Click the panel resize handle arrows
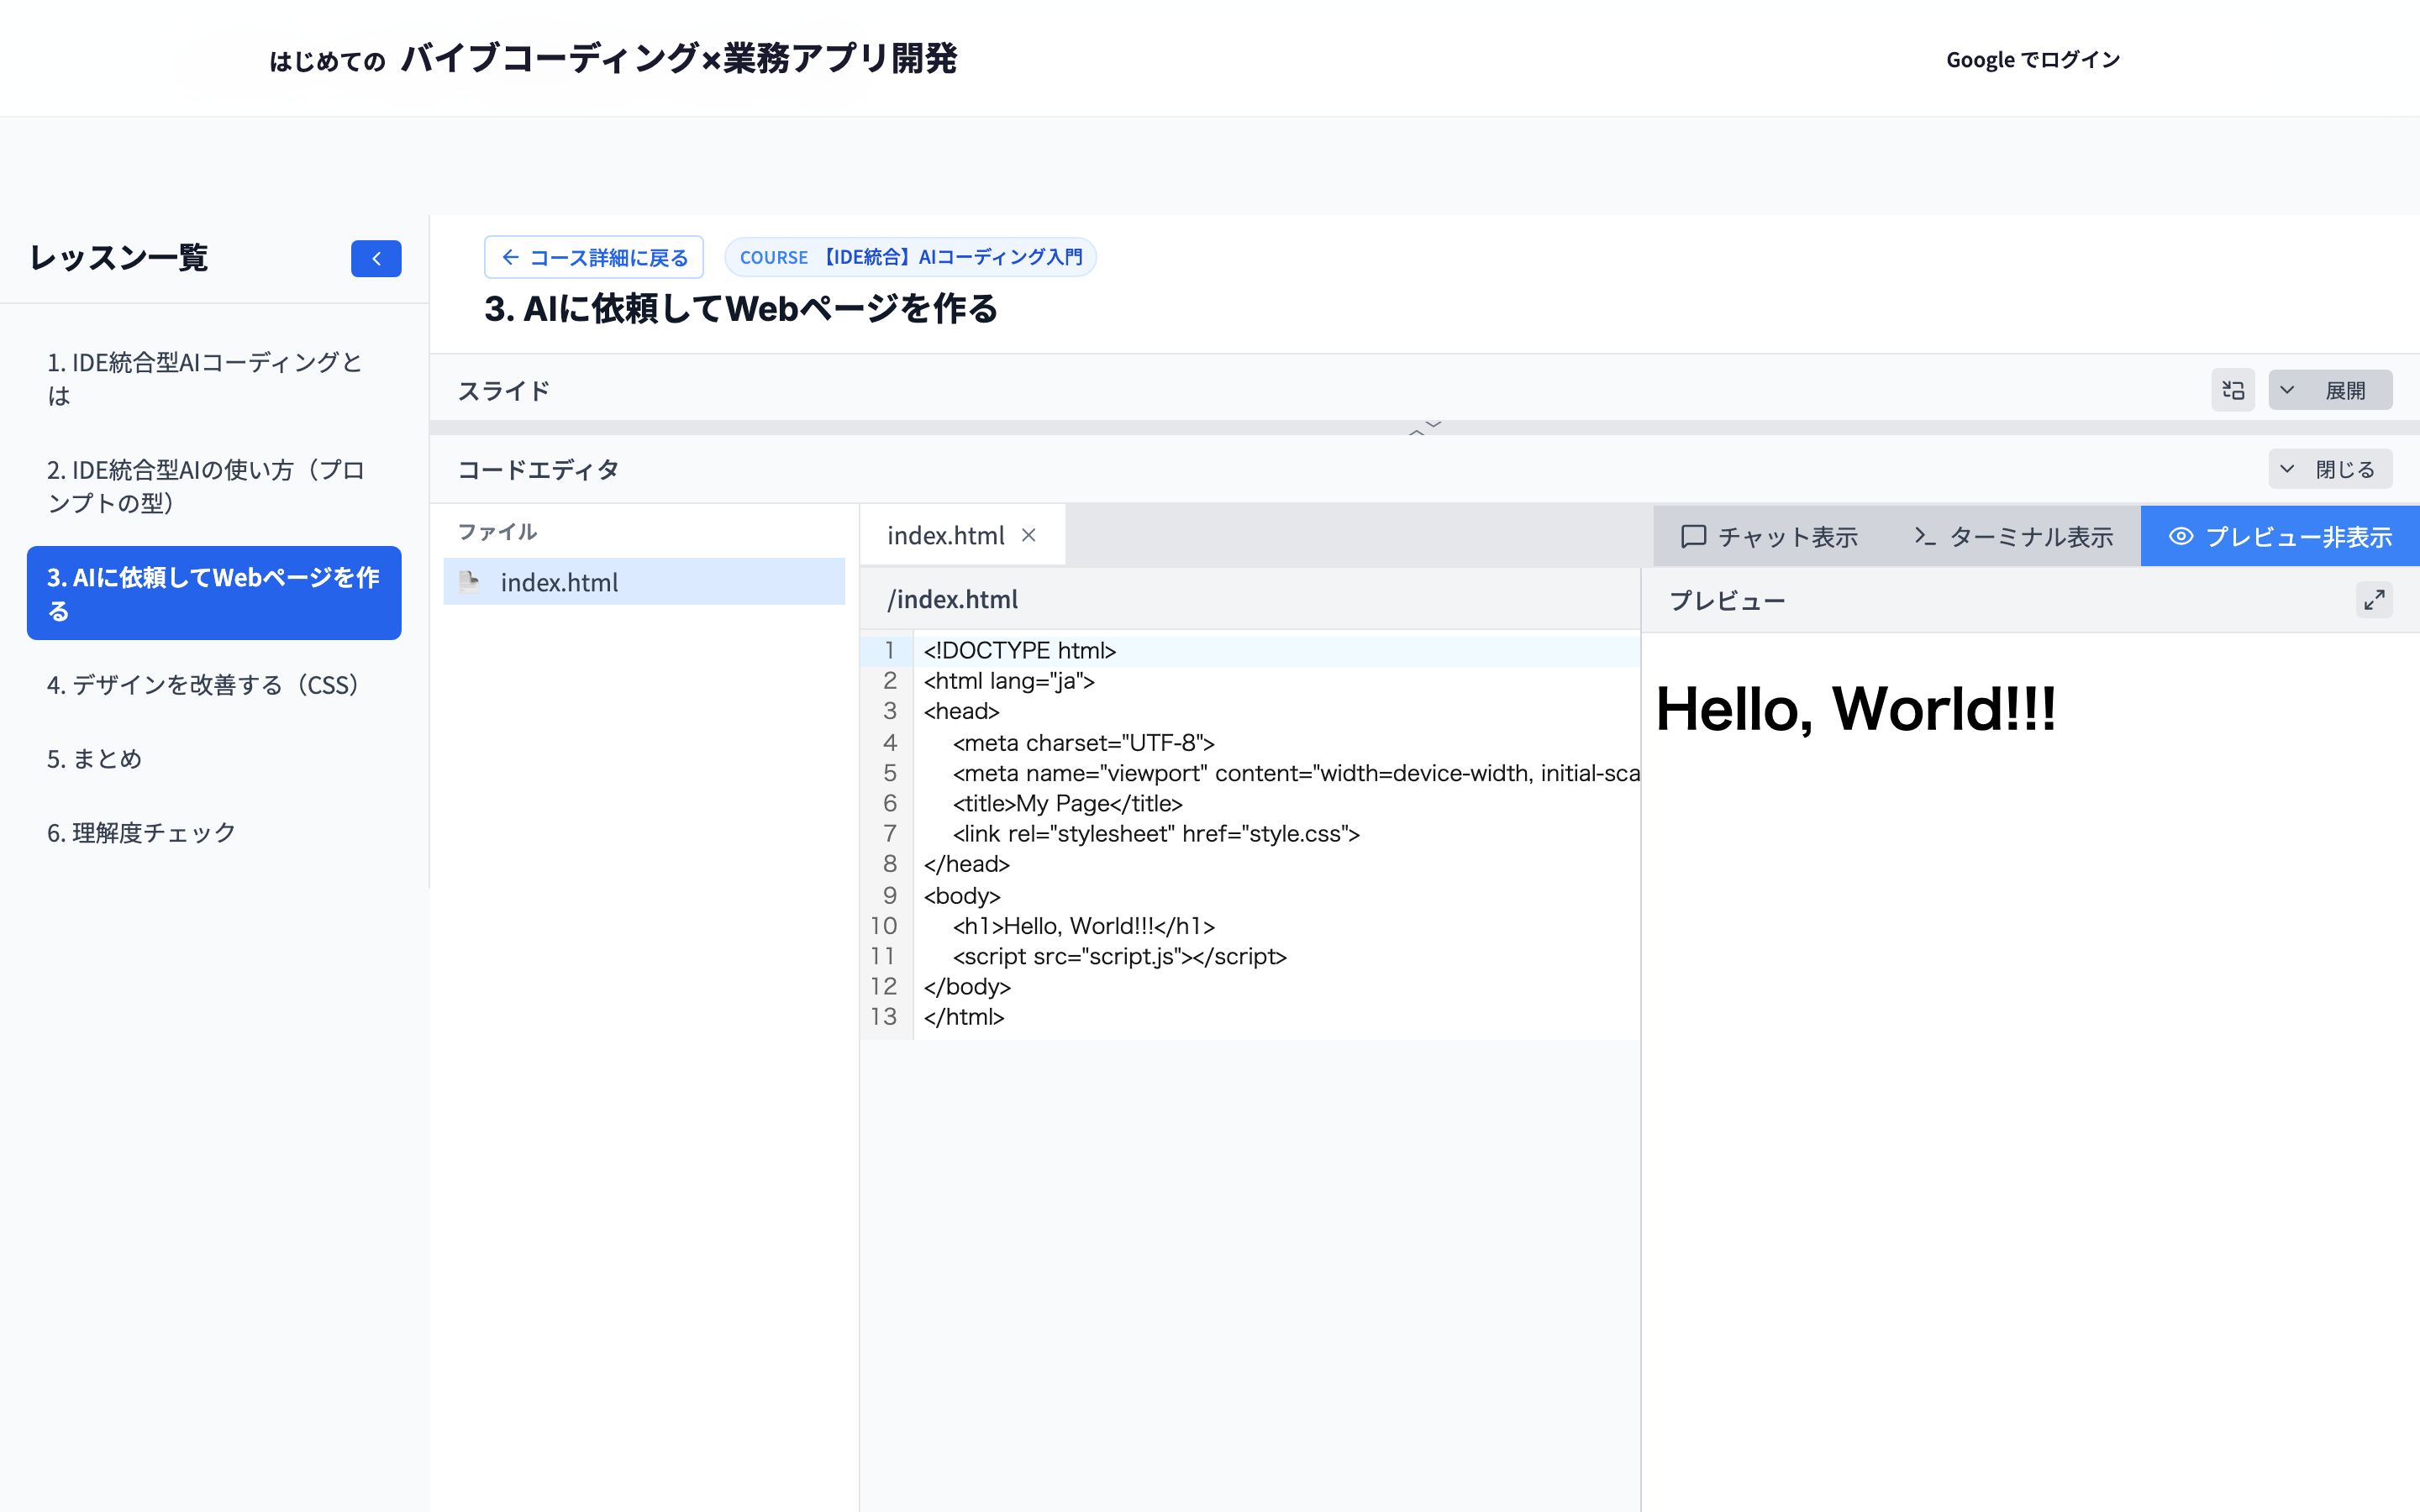The image size is (2420, 1512). tap(1425, 428)
